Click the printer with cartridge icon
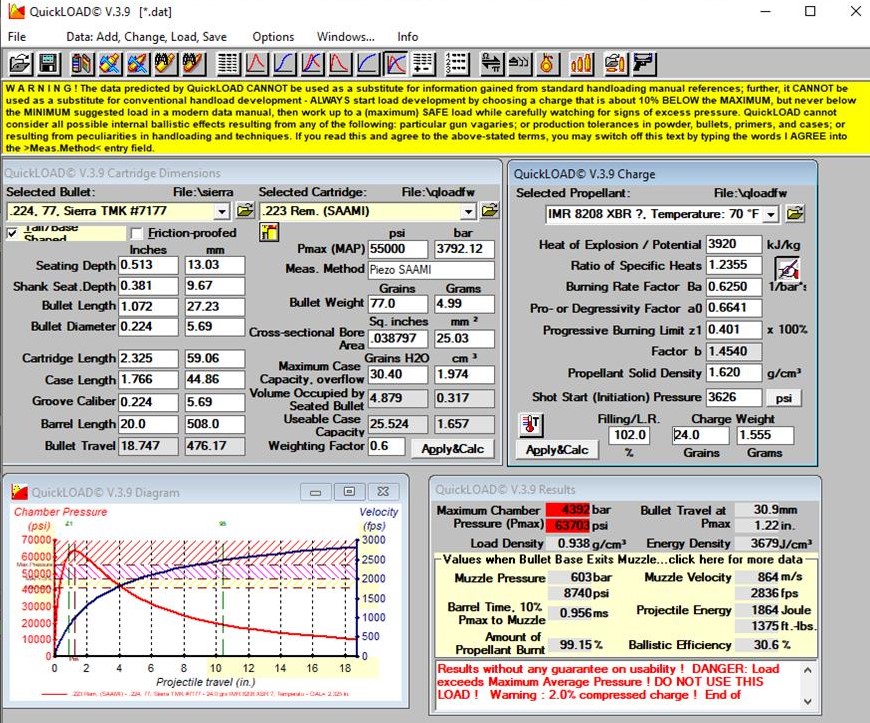 615,64
